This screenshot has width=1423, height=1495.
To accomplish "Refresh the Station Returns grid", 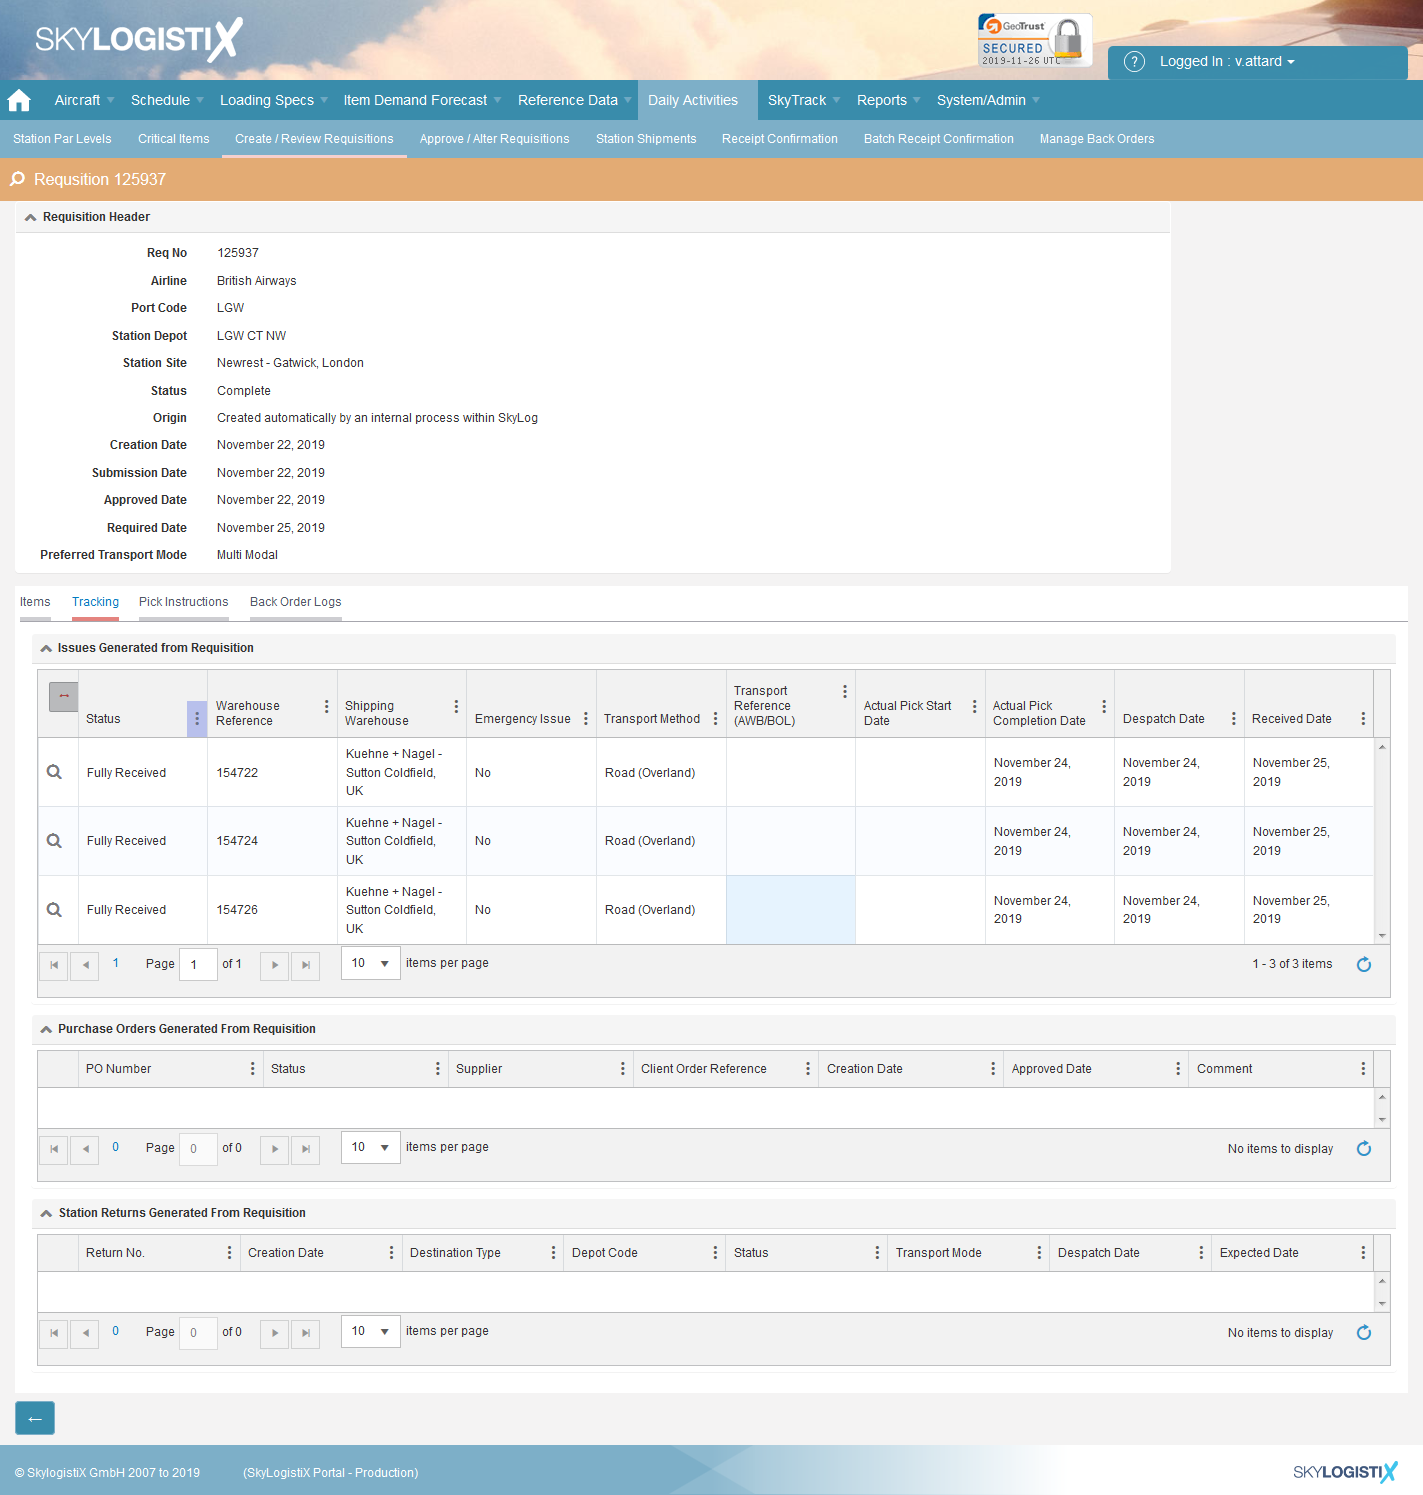I will coord(1363,1332).
